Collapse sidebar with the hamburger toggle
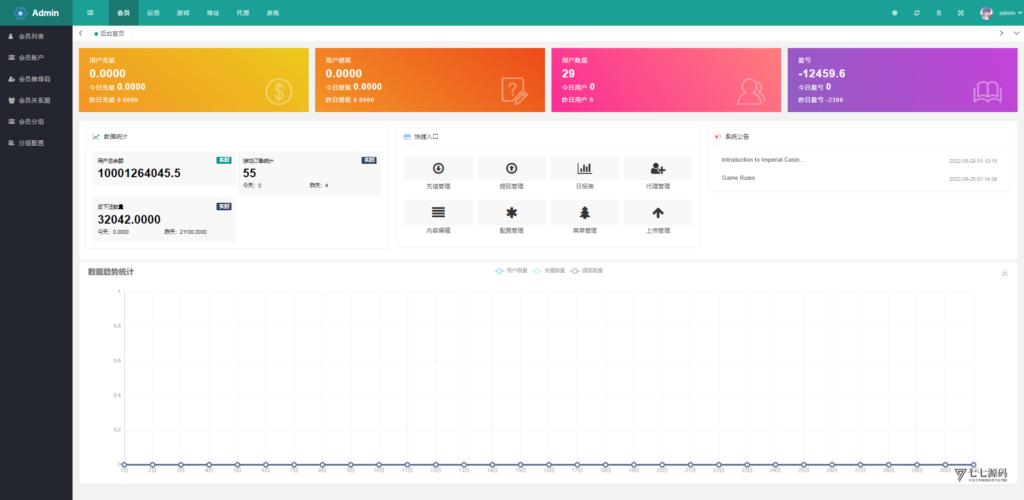 (x=91, y=13)
